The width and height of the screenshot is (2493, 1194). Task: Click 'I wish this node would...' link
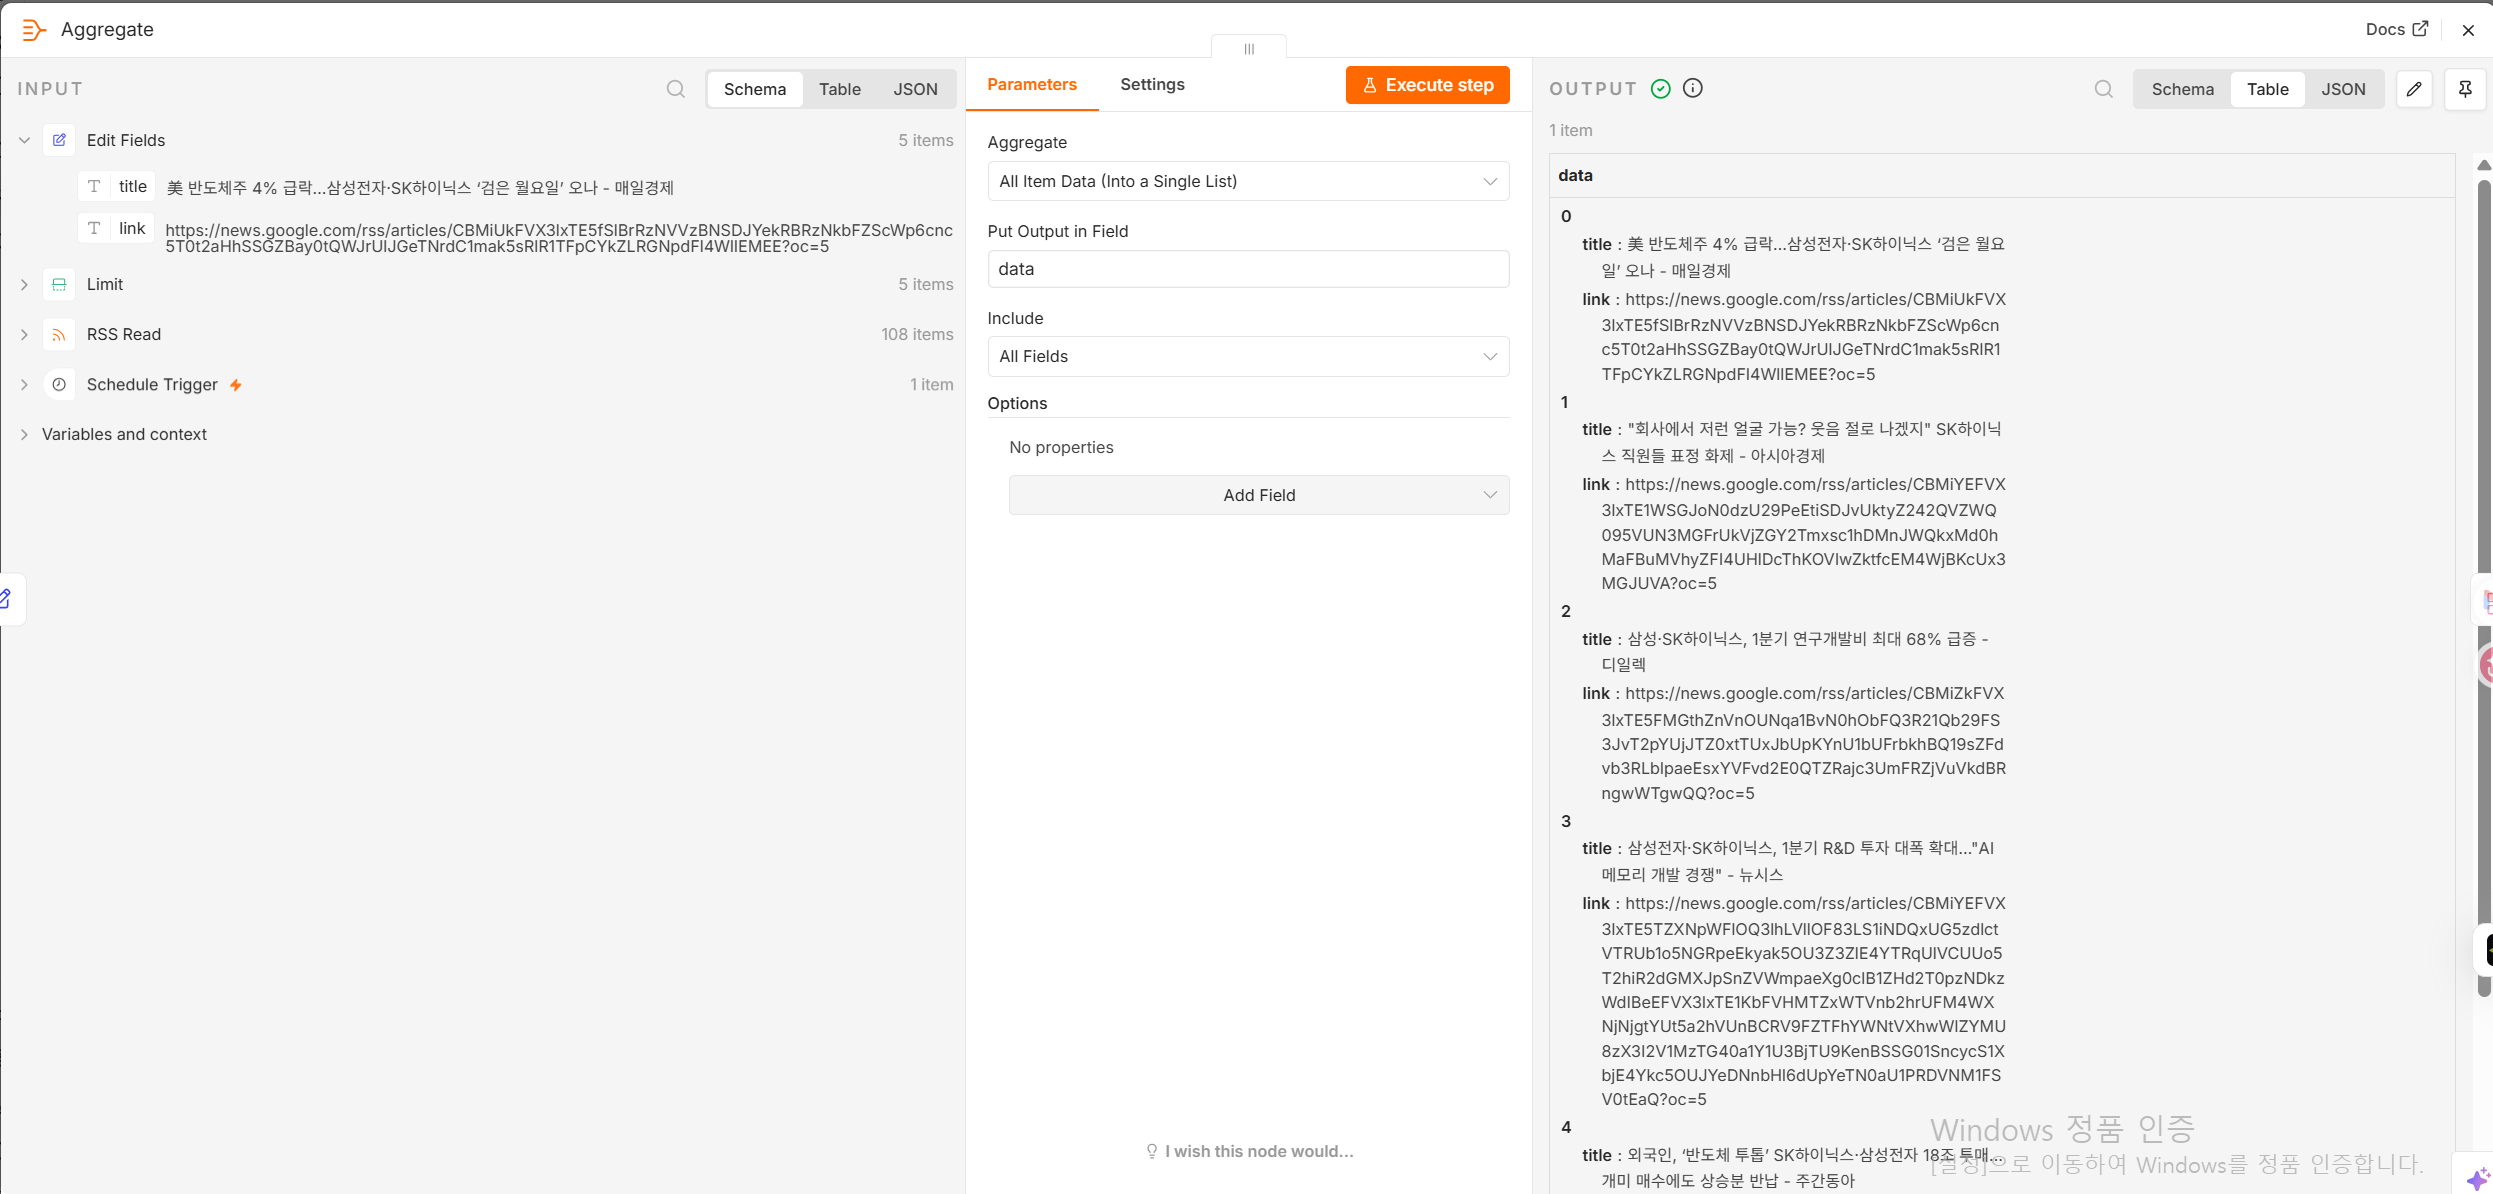[x=1249, y=1151]
